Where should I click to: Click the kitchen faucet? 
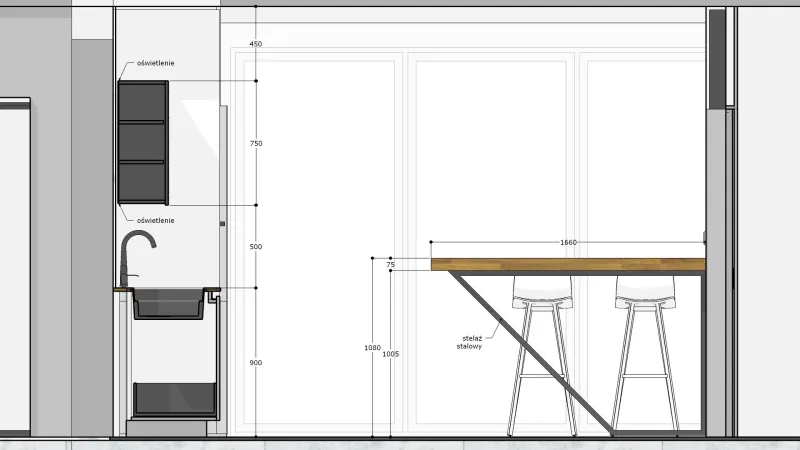click(x=136, y=259)
